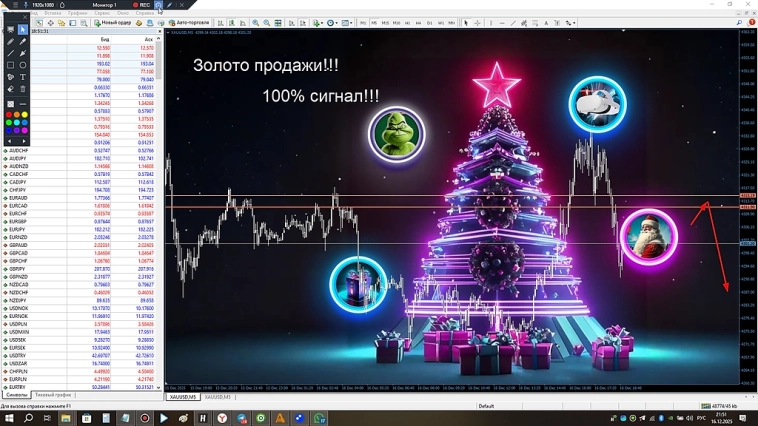
Task: Select the straight line drawing tool
Action: (x=11, y=53)
